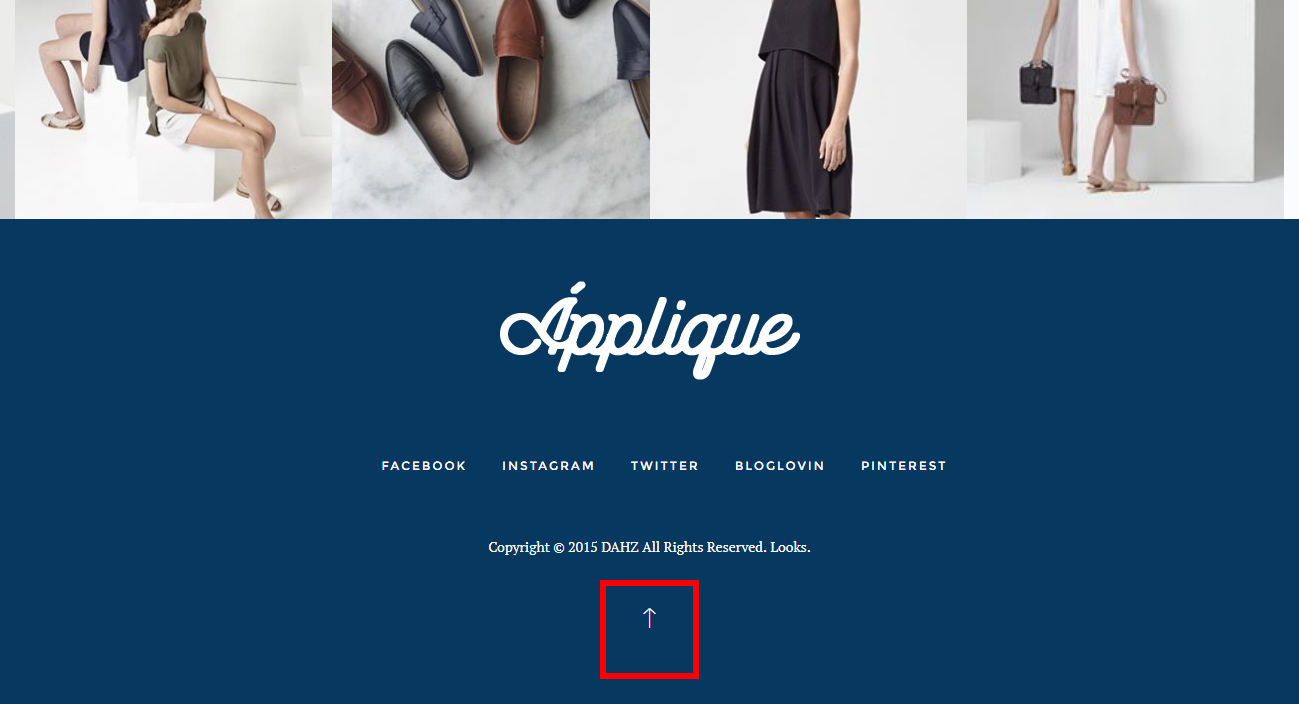1299x704 pixels.
Task: Click the black handbag in the photo
Action: pyautogui.click(x=1036, y=82)
